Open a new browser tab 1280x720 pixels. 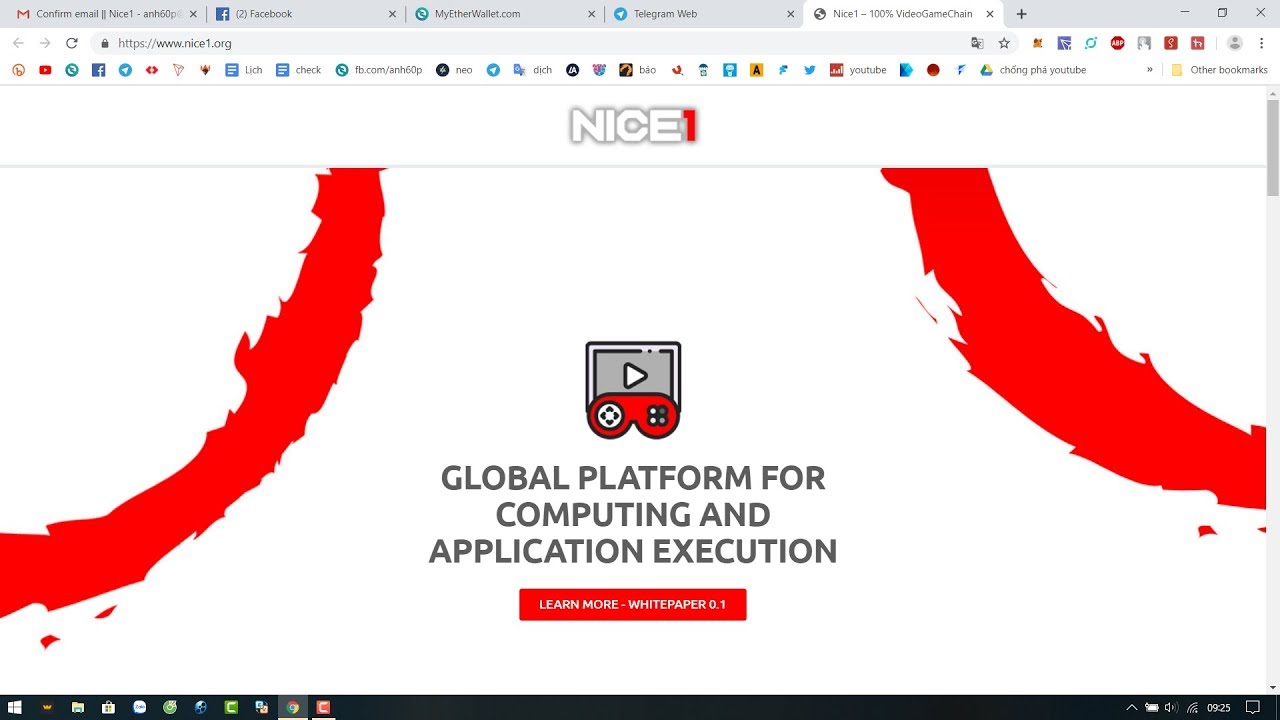pyautogui.click(x=1021, y=14)
